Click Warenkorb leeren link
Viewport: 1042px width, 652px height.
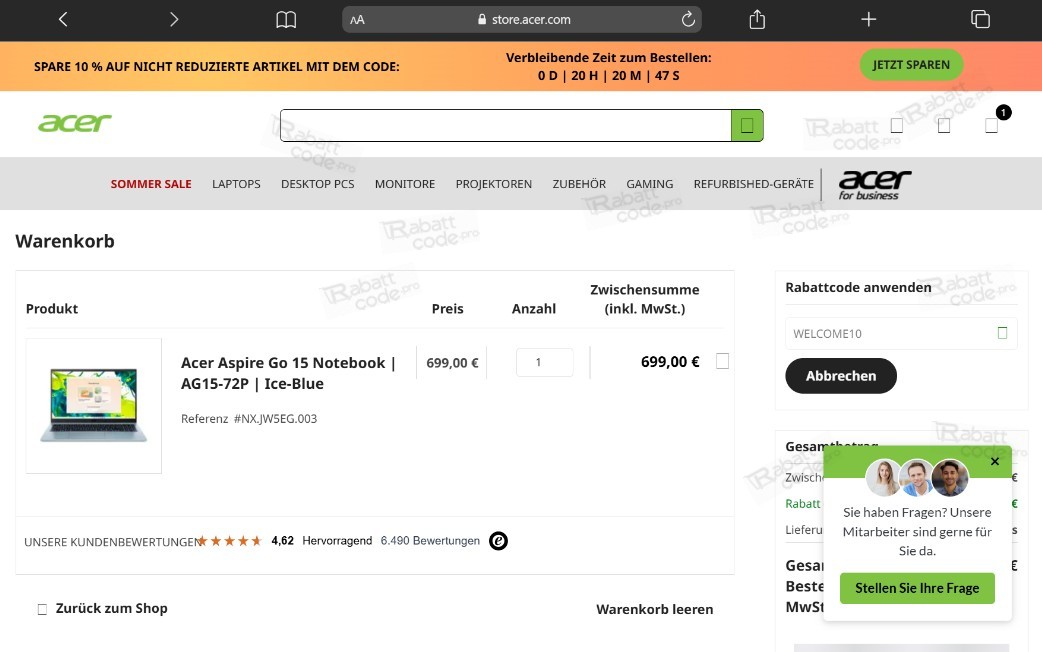pos(655,609)
